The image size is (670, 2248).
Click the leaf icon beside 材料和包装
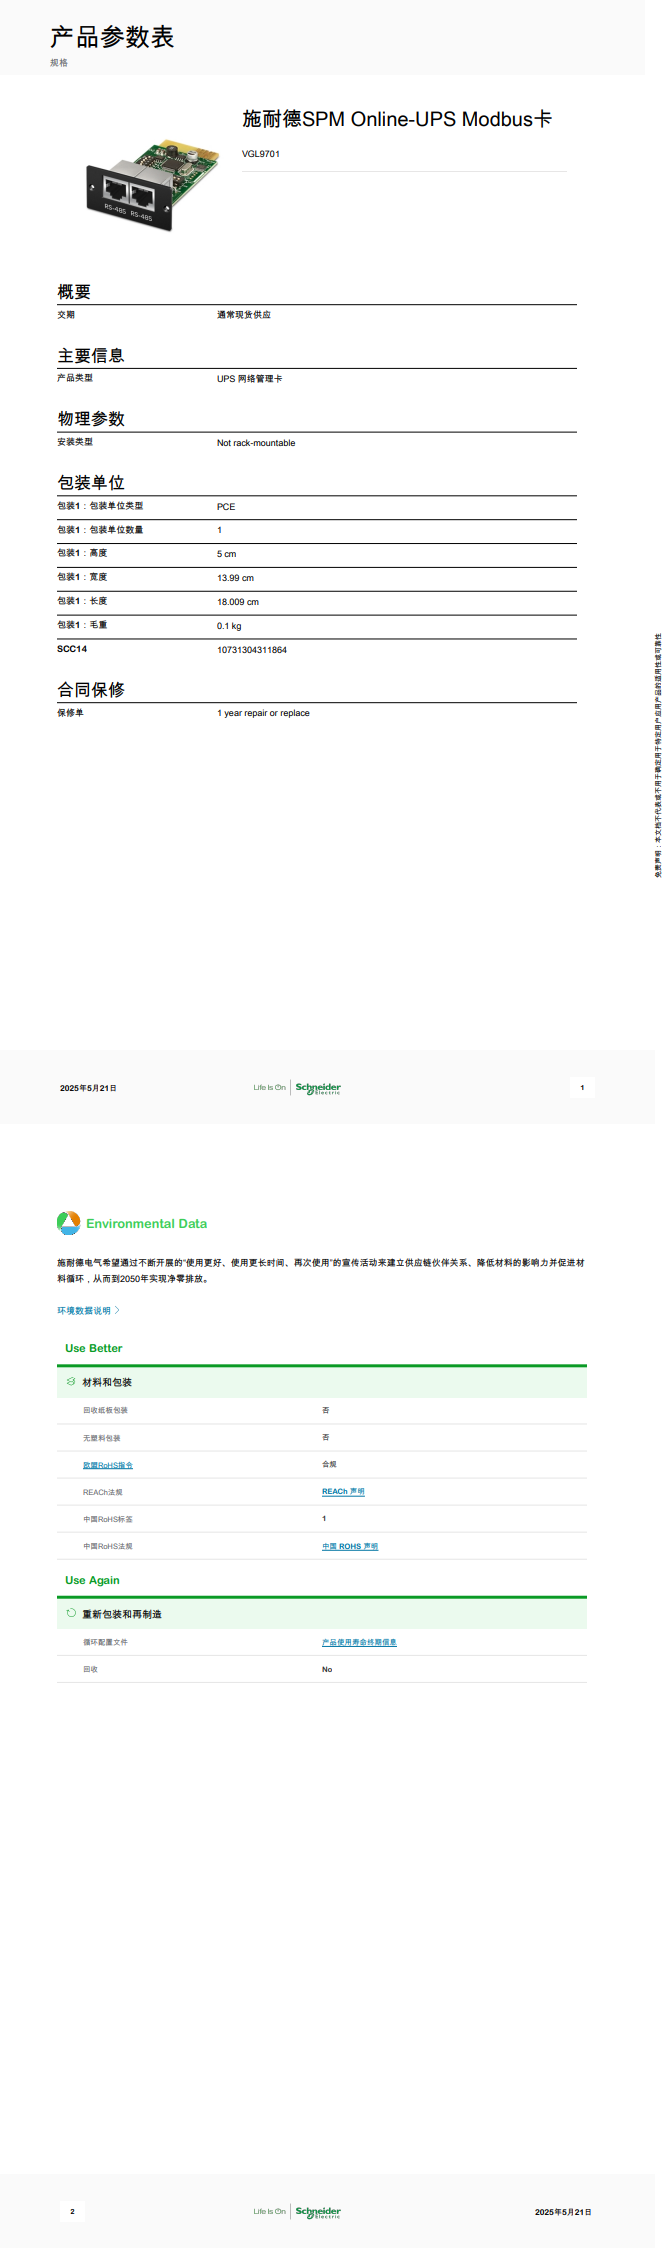coord(71,1381)
